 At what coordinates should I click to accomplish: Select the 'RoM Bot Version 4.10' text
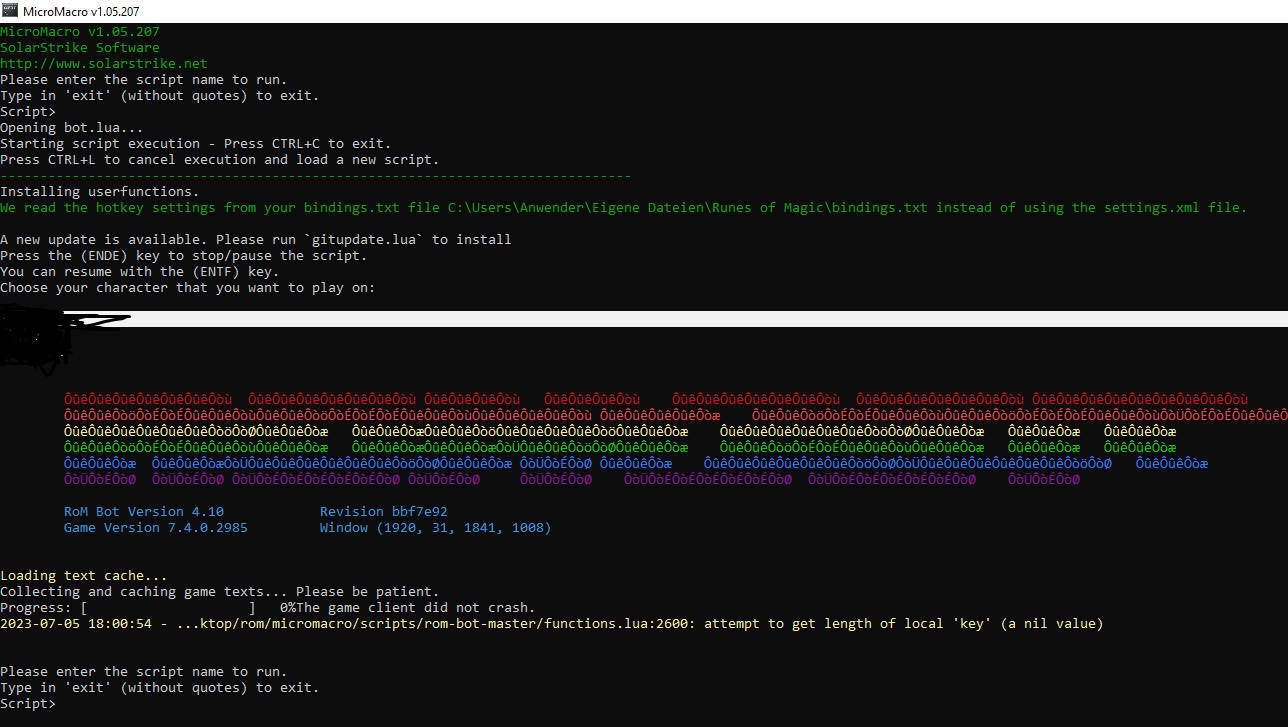coord(144,512)
